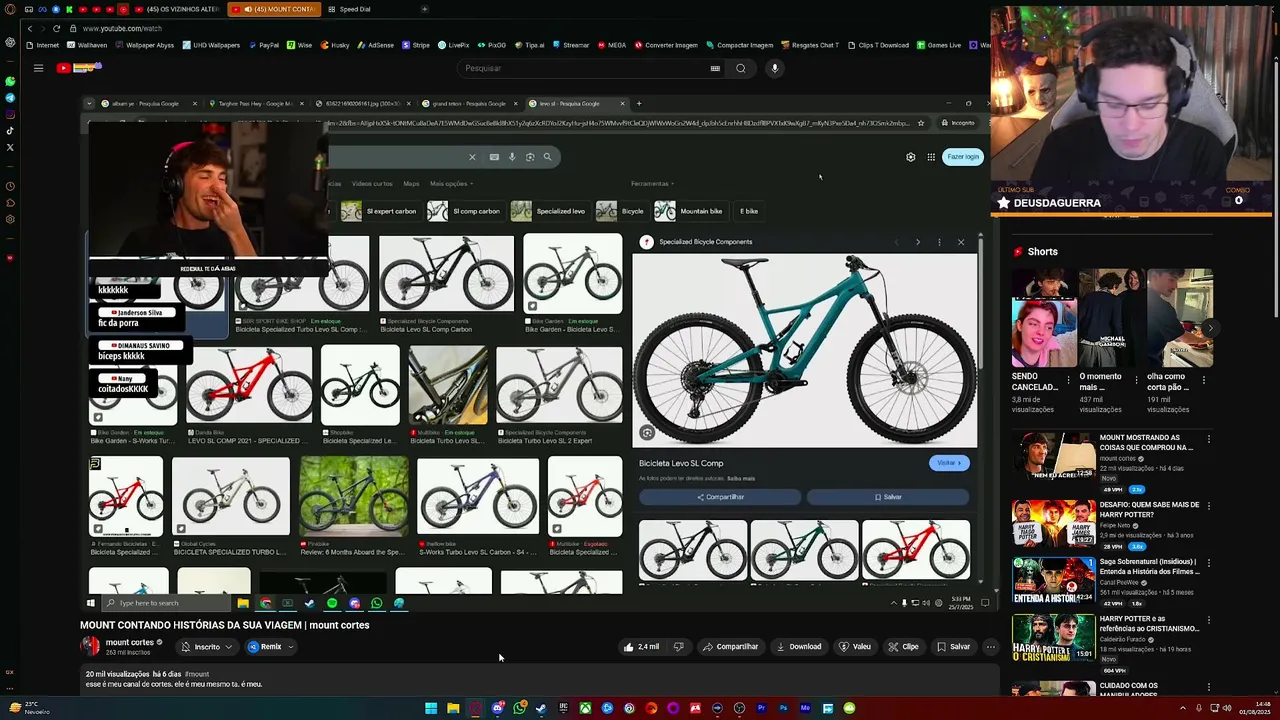Image resolution: width=1280 pixels, height=720 pixels.
Task: Click the Salvar button below video
Action: pos(953,647)
